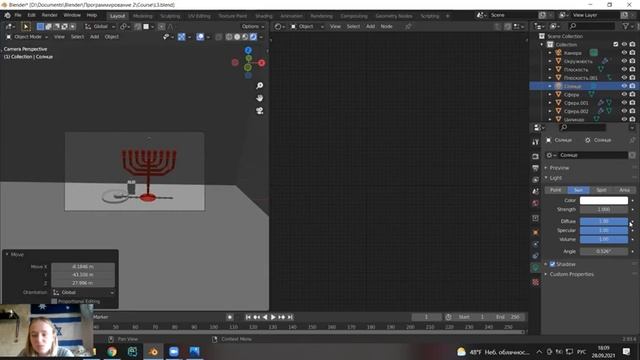
Task: Open Chrome from the taskbar
Action: coord(112,351)
